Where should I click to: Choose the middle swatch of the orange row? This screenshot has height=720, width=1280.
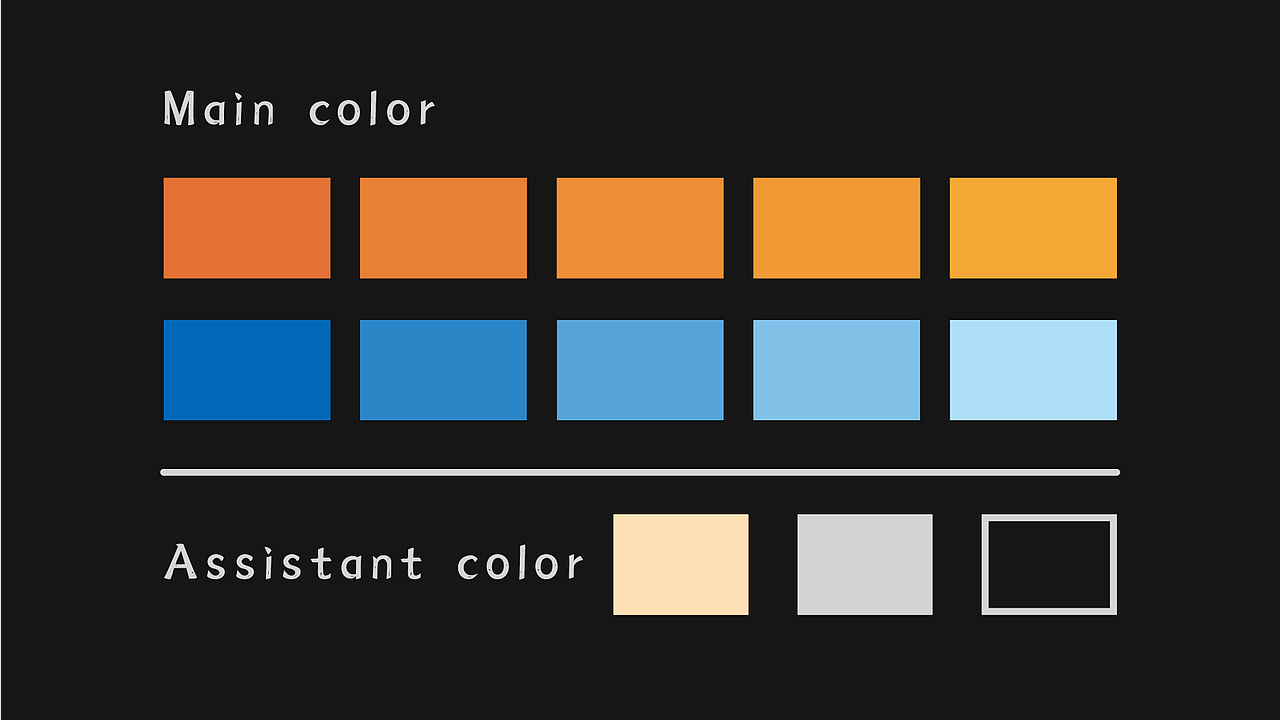(640, 228)
